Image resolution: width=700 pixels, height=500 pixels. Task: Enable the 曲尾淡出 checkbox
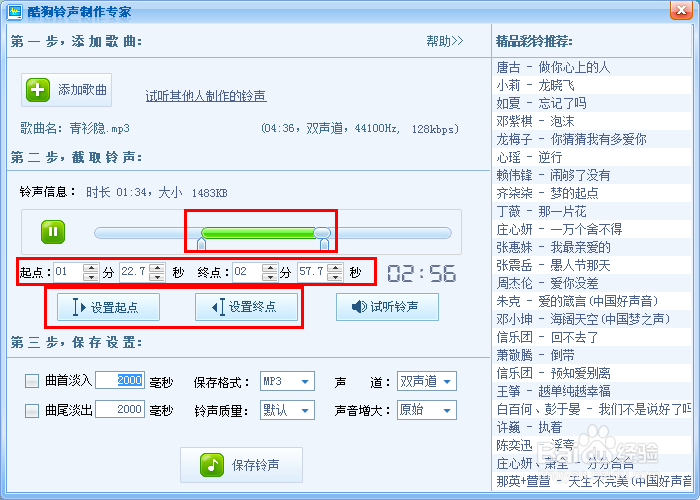pyautogui.click(x=32, y=410)
